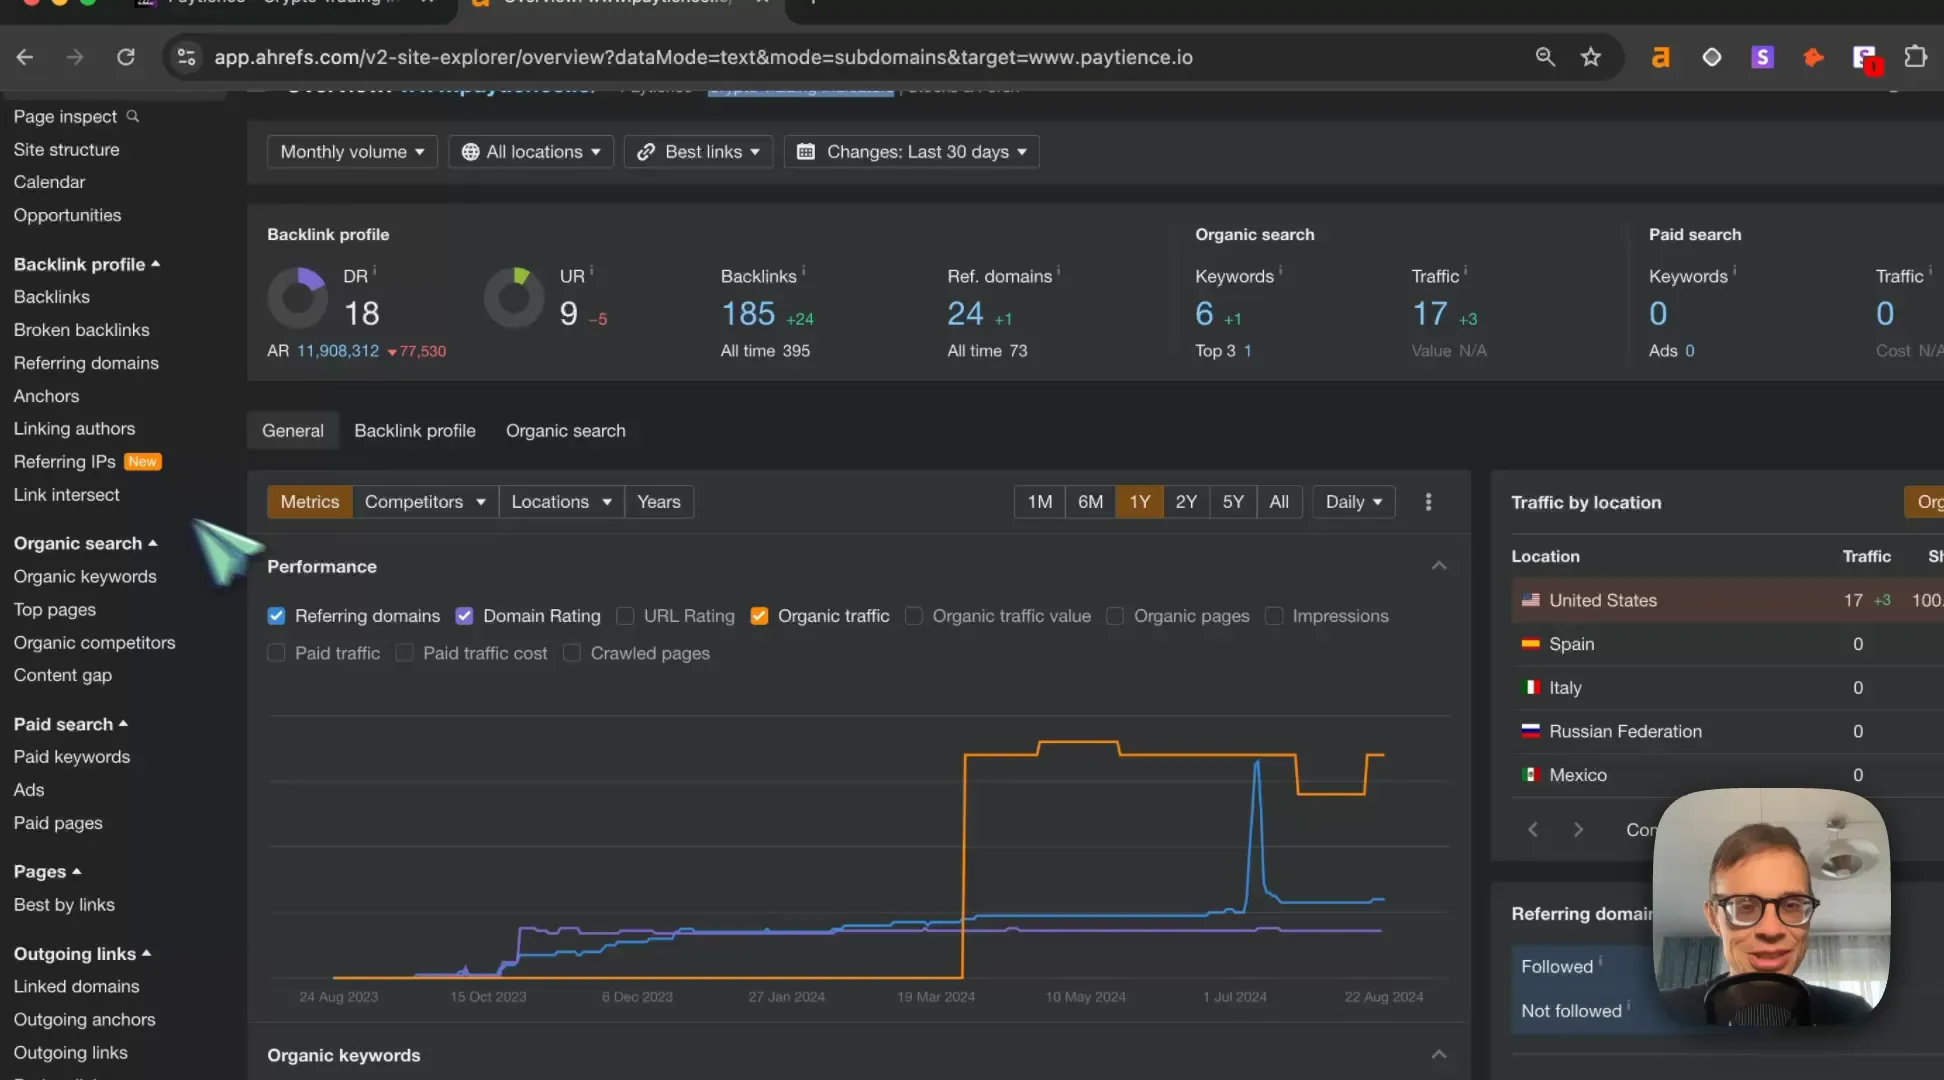
Task: Open Content gap report
Action: [x=63, y=675]
